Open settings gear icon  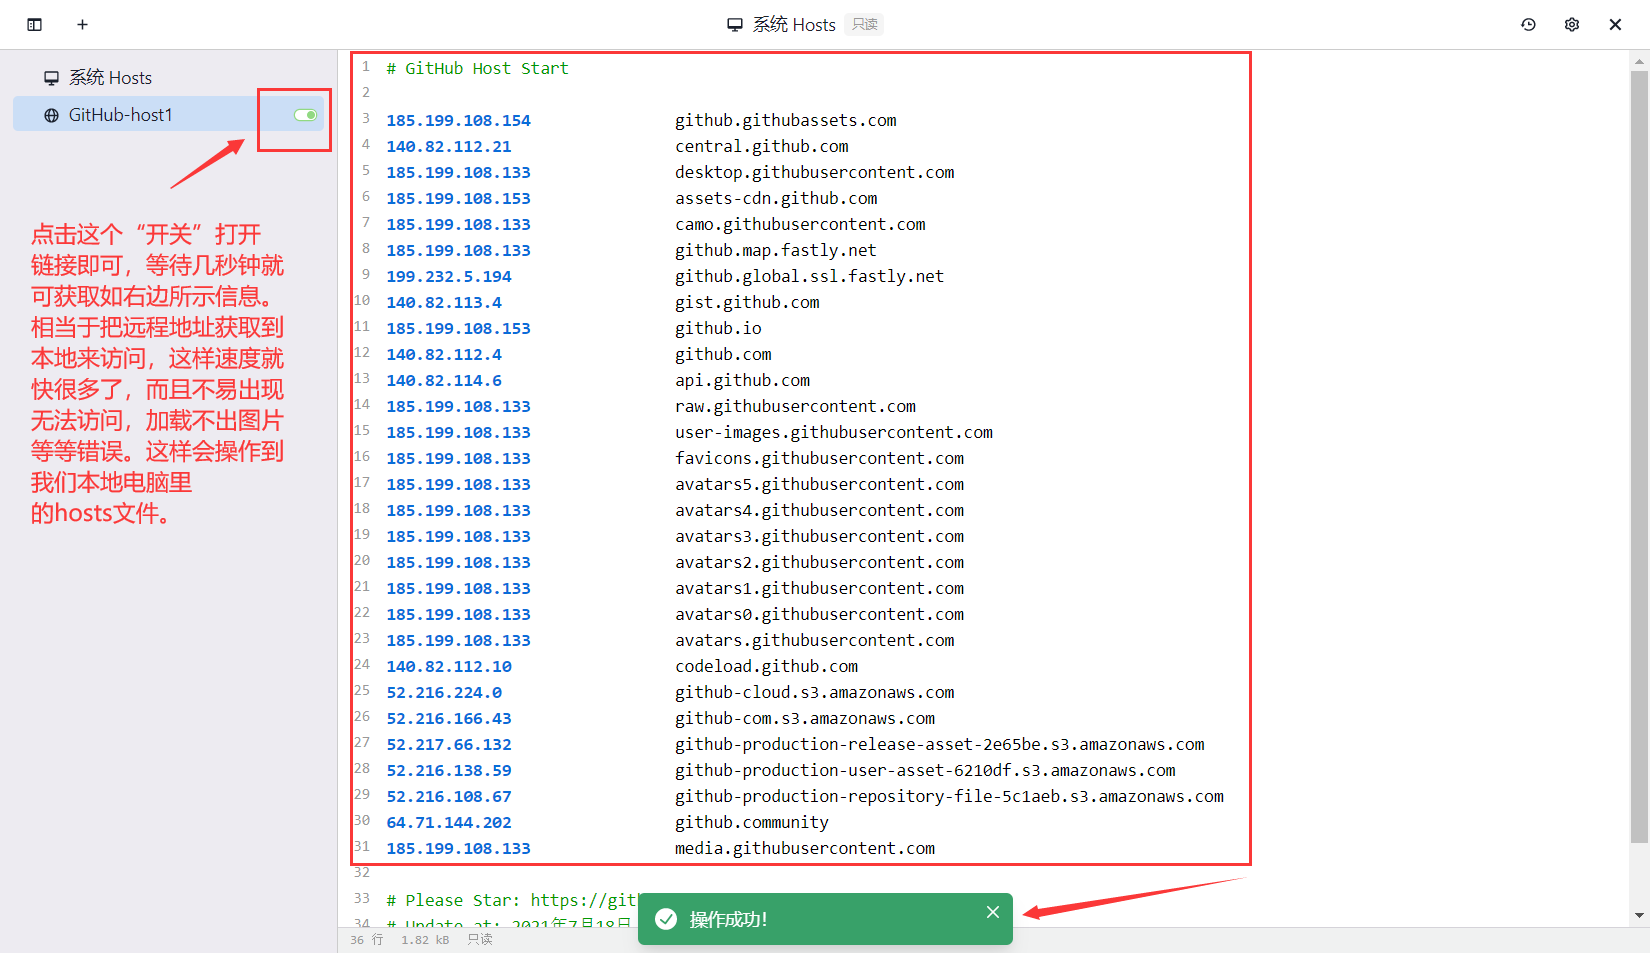(x=1572, y=25)
